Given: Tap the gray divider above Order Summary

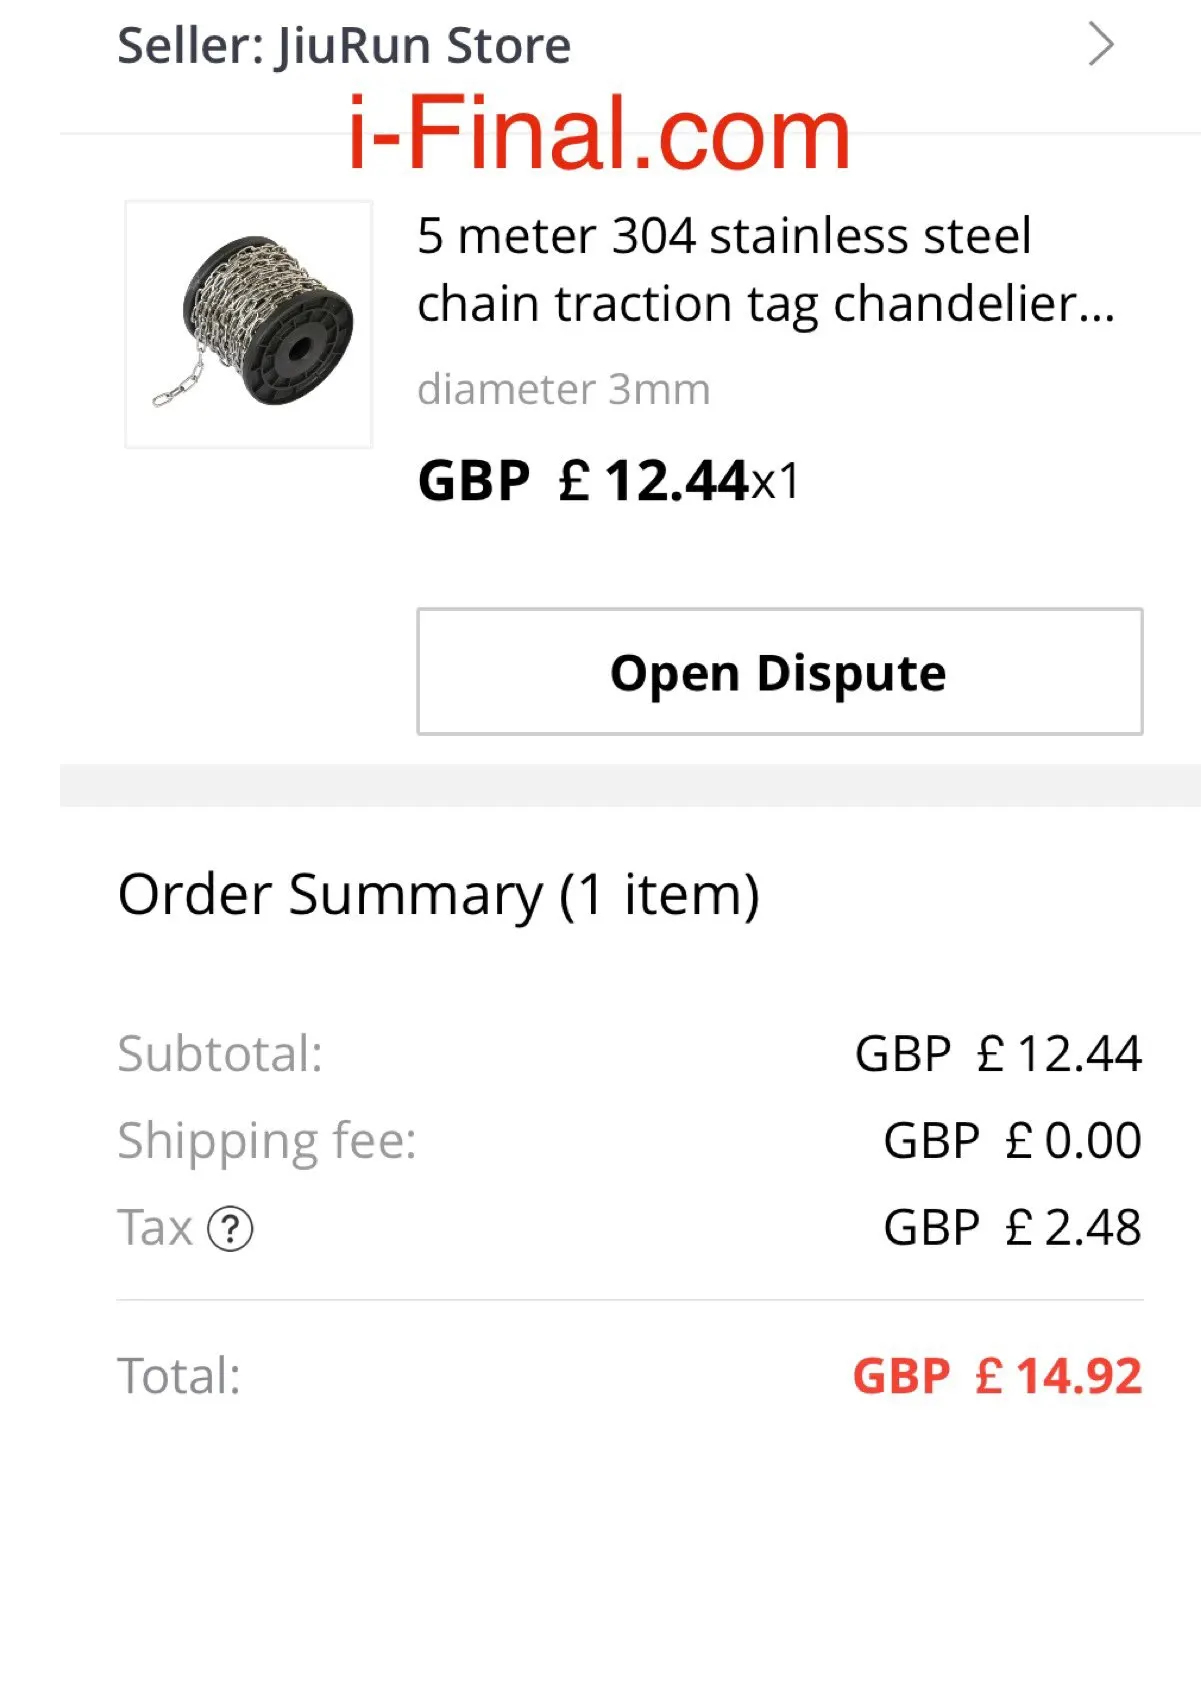Looking at the screenshot, I should point(630,785).
